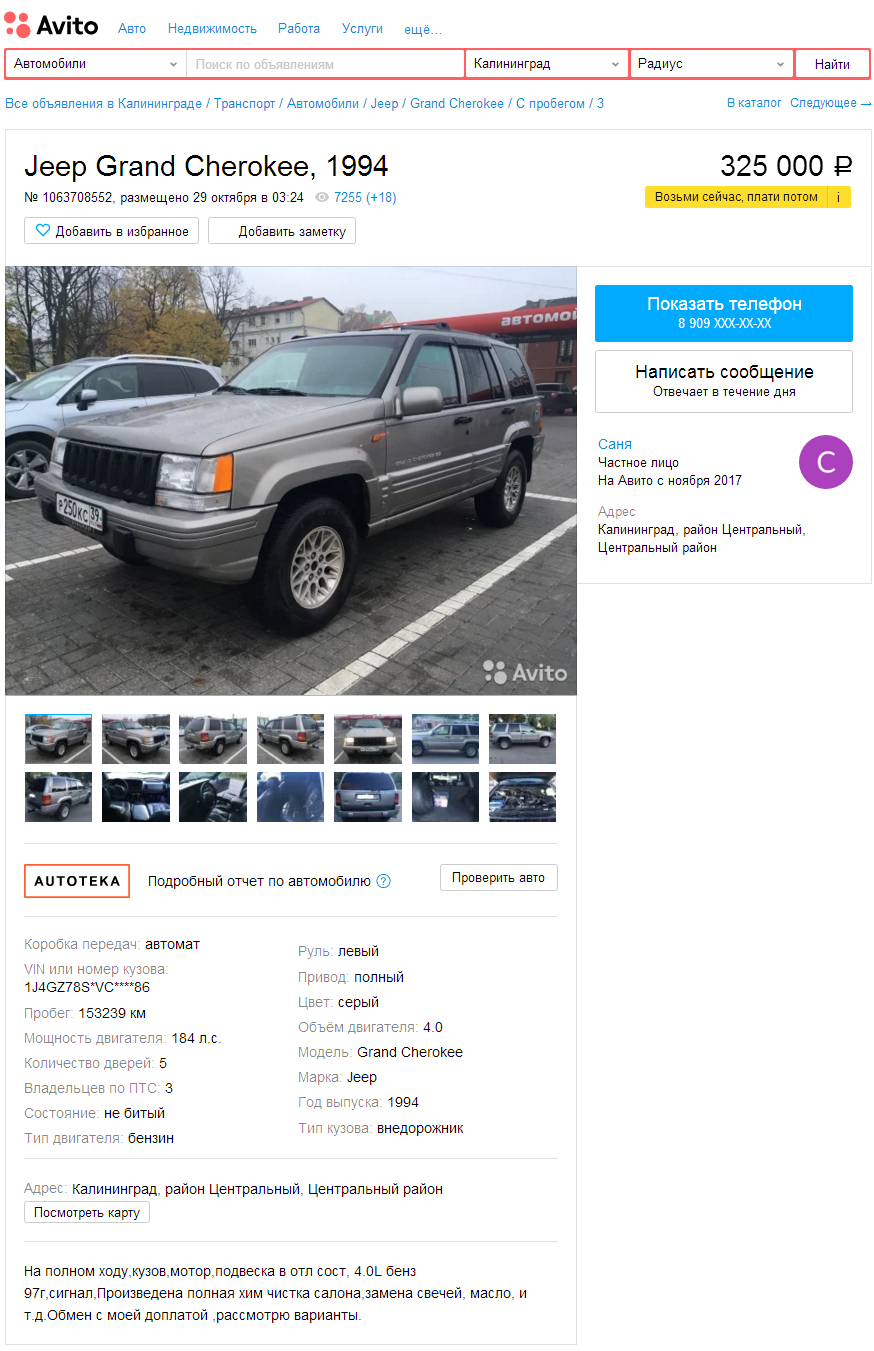Click the heart icon to add to favorites
This screenshot has width=874, height=1351.
click(x=43, y=231)
